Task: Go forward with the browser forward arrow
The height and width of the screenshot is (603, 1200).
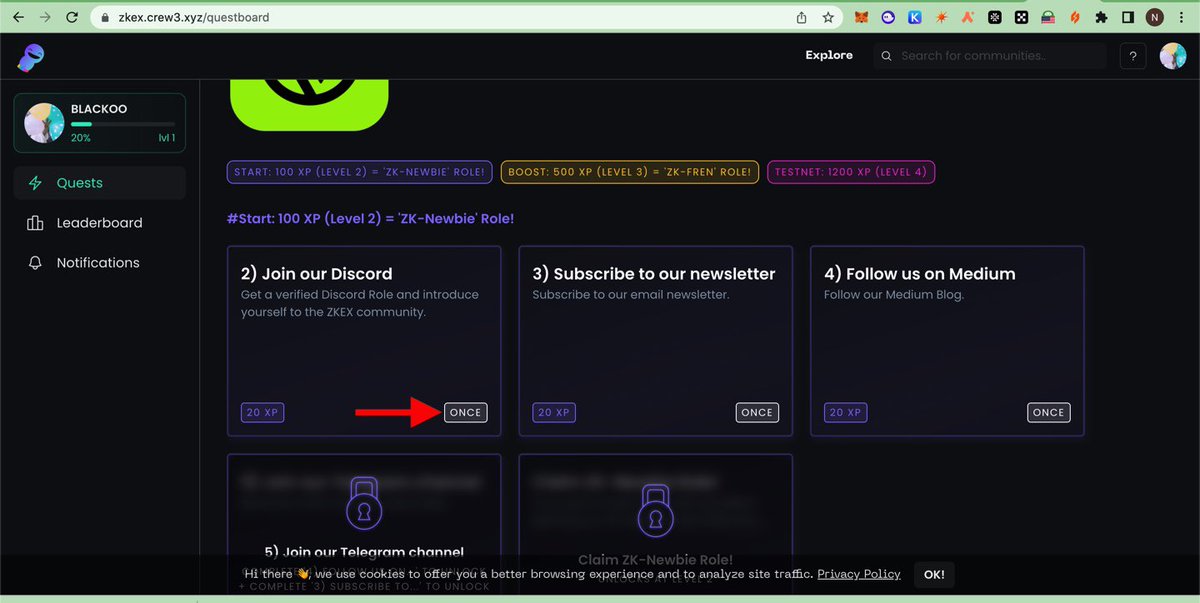Action: click(43, 17)
